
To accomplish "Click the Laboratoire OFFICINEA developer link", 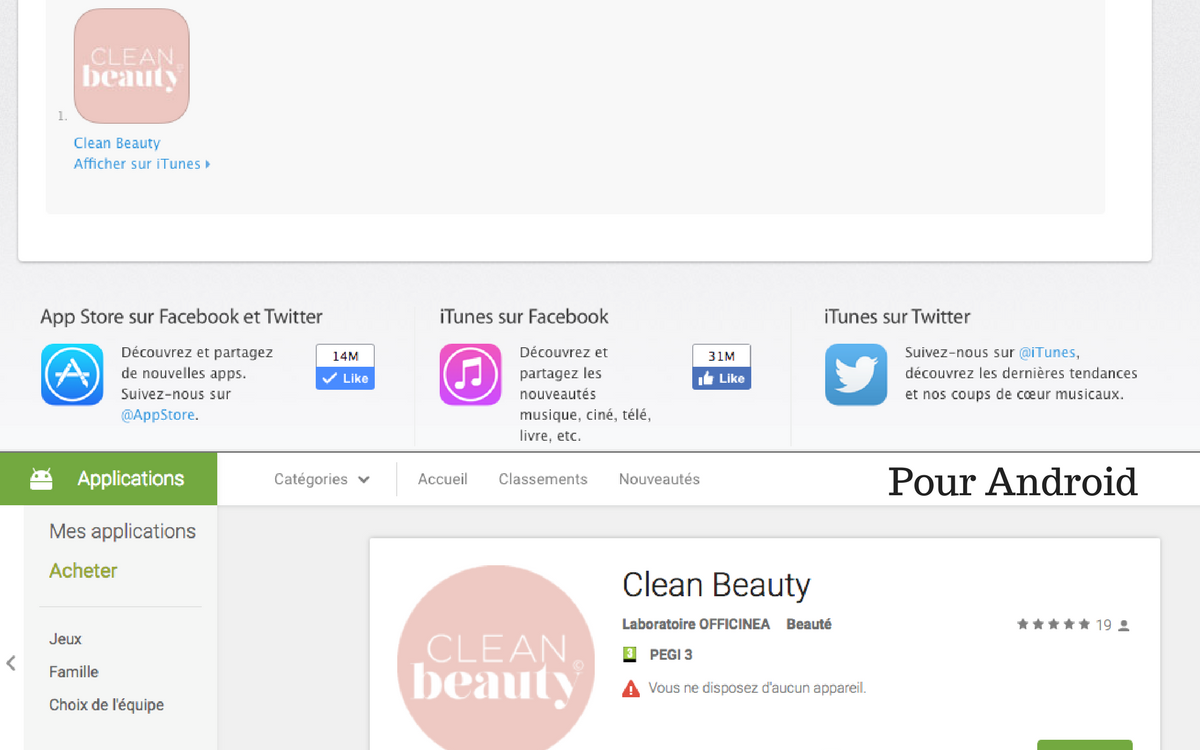I will [x=696, y=624].
